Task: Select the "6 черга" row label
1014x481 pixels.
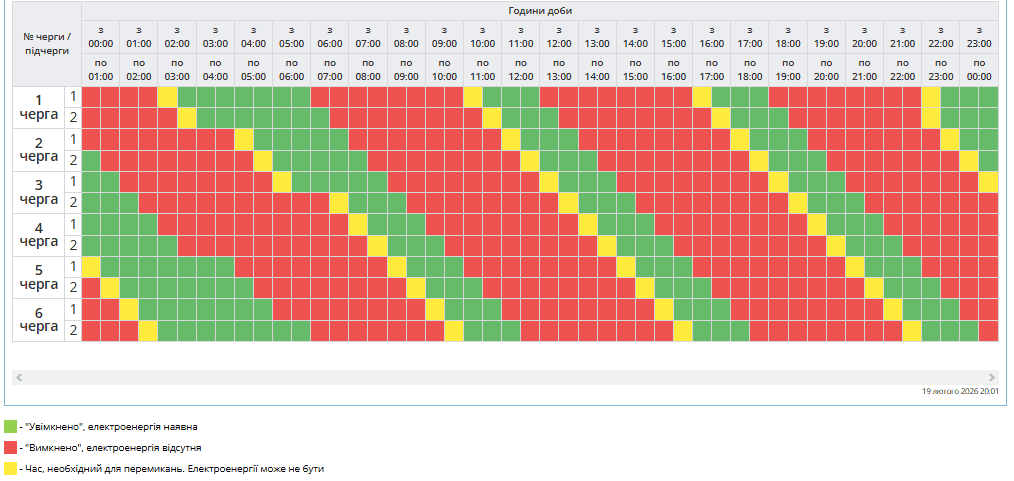Action: 39,320
